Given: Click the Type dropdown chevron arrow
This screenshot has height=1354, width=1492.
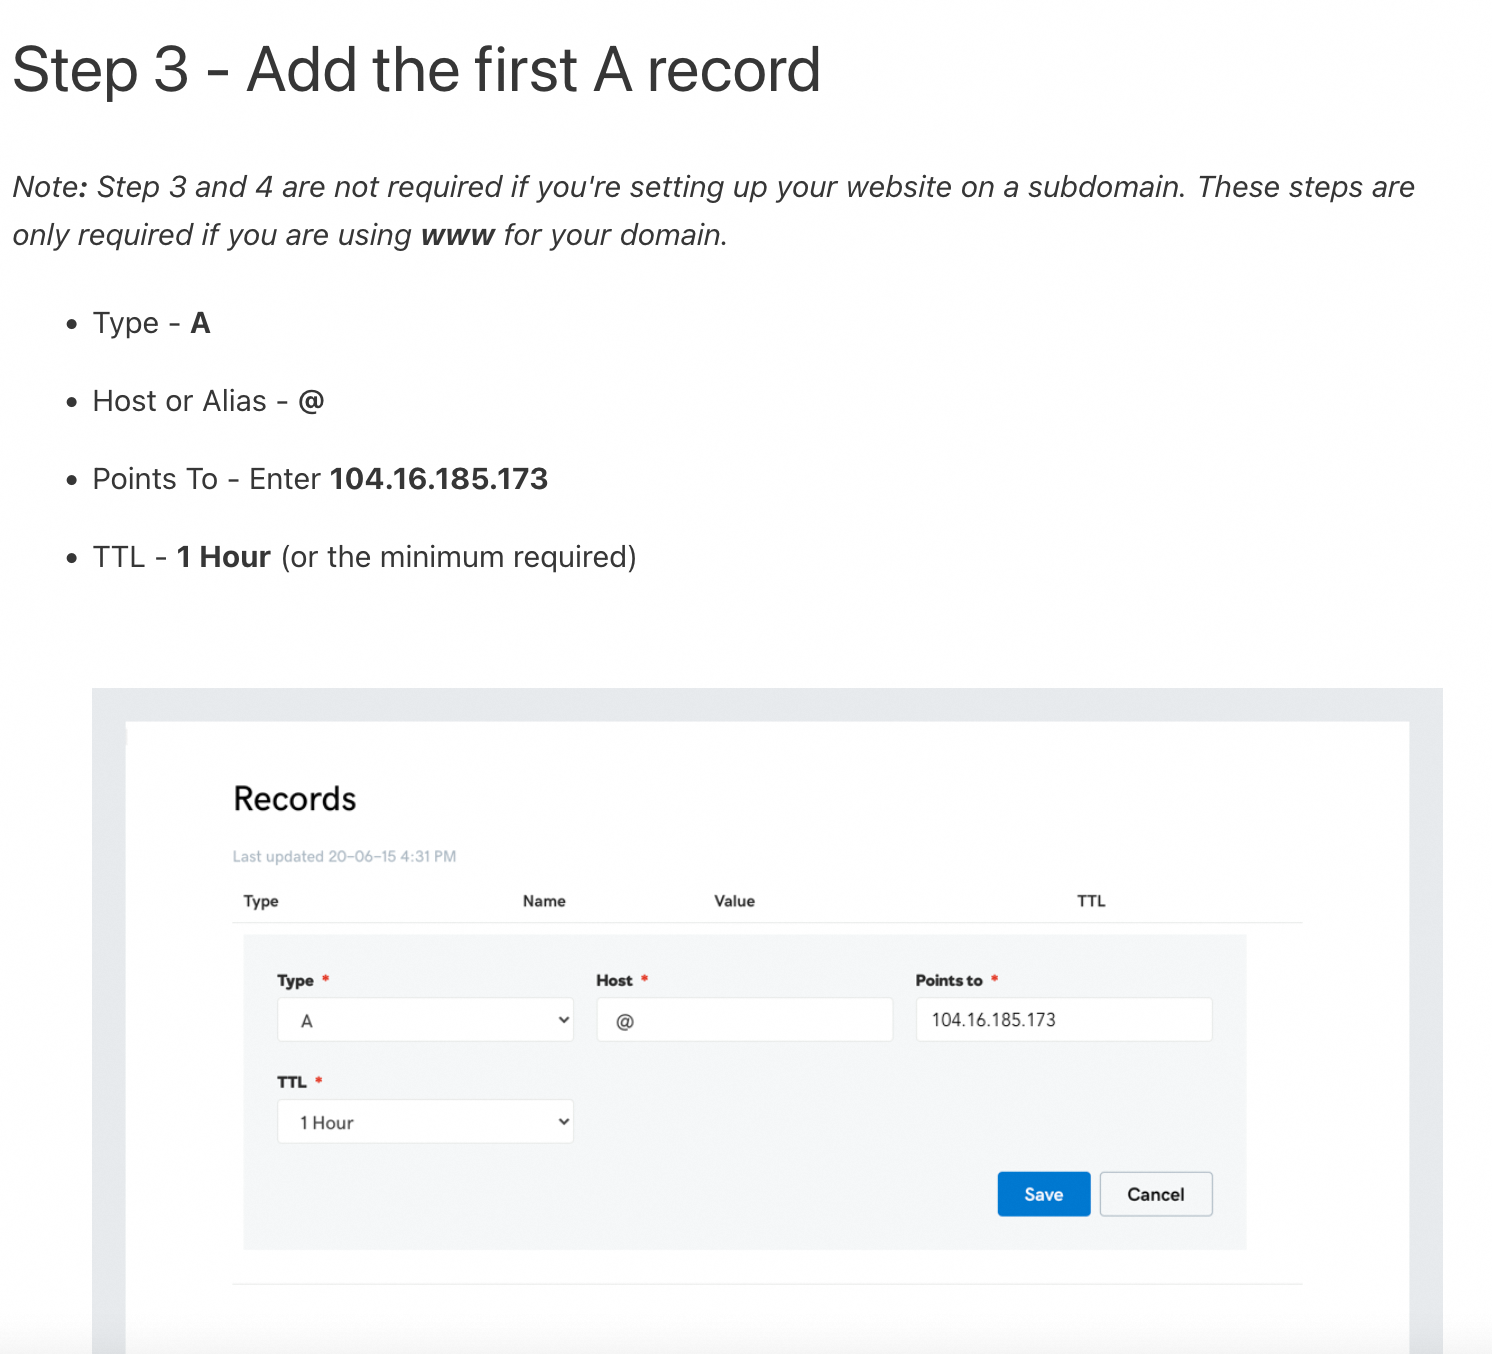Looking at the screenshot, I should click(x=564, y=1020).
